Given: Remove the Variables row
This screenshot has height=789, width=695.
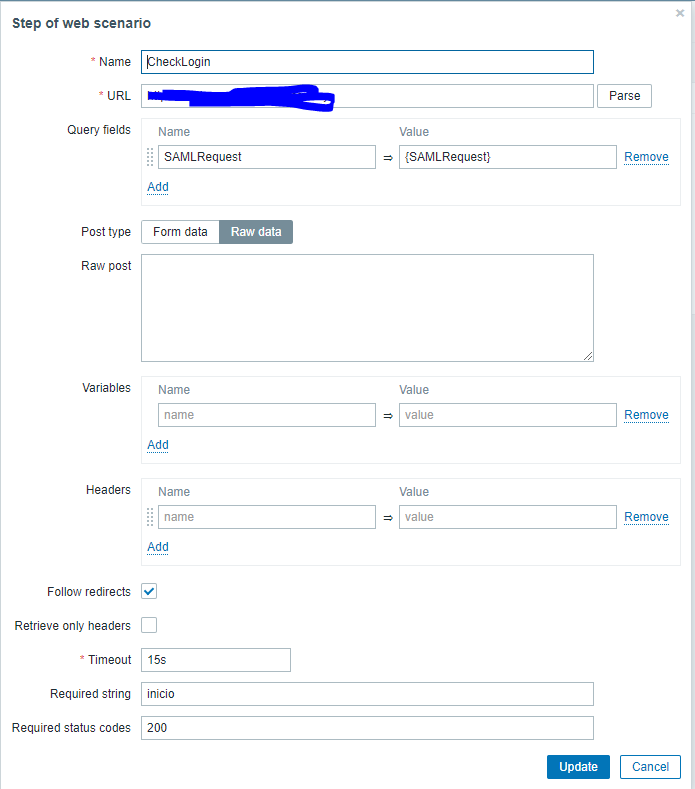Looking at the screenshot, I should coord(646,415).
